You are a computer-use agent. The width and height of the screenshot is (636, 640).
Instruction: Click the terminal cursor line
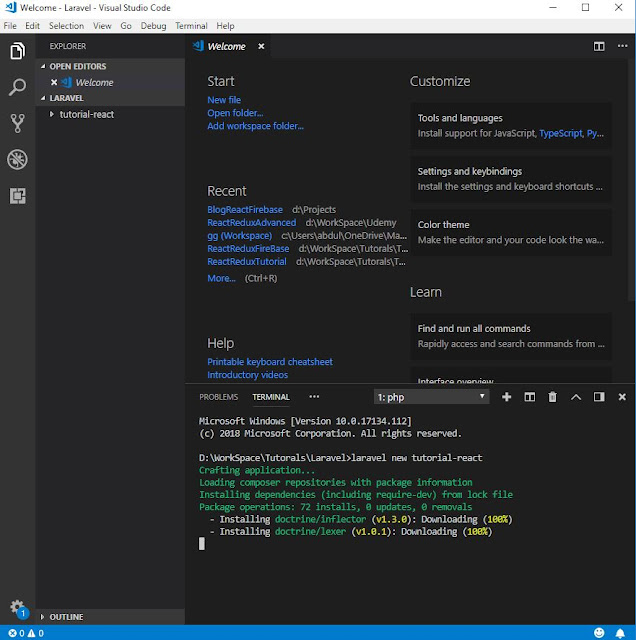tap(202, 543)
